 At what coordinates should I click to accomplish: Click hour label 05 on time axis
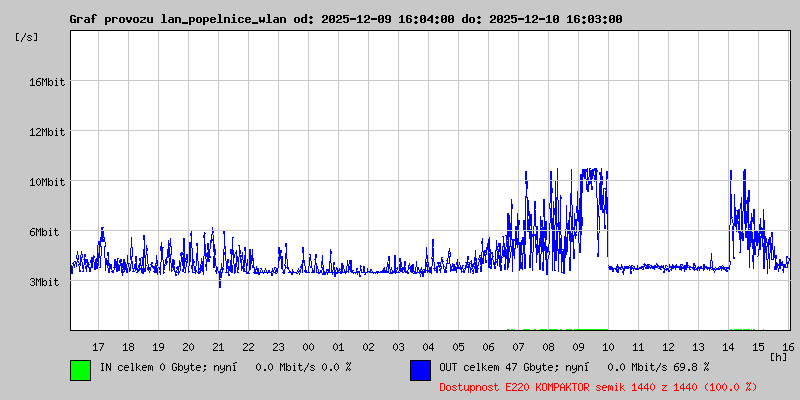(x=459, y=347)
